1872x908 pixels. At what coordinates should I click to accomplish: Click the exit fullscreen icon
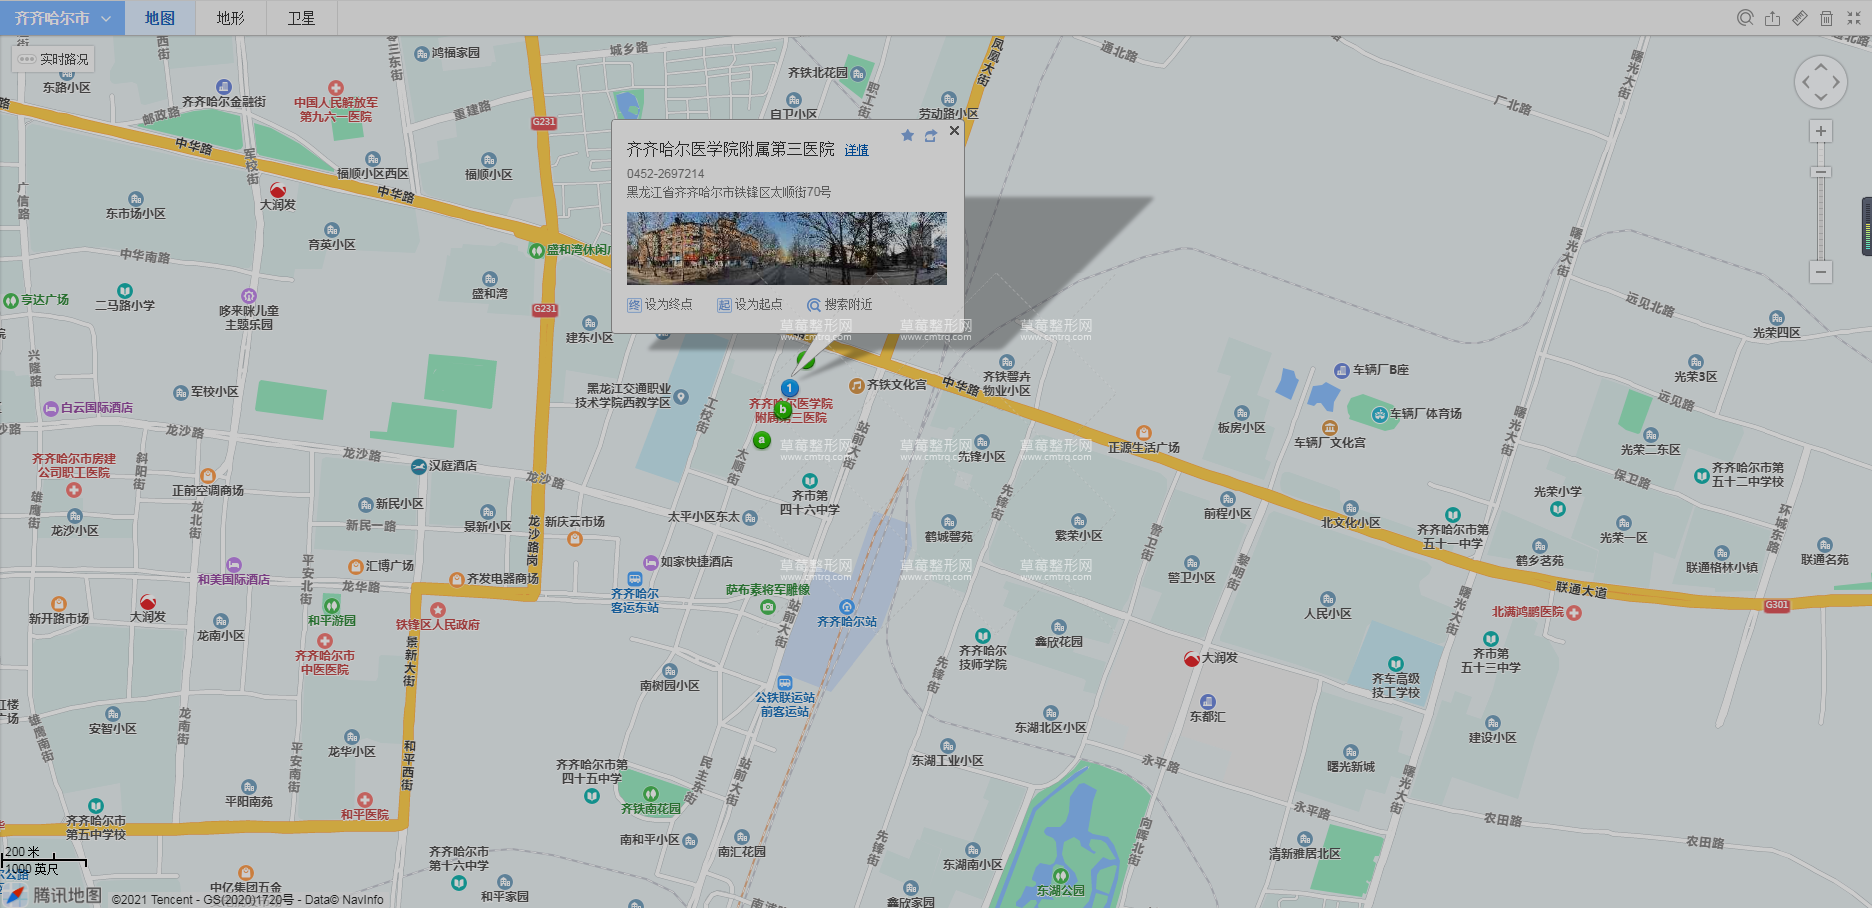(1853, 18)
